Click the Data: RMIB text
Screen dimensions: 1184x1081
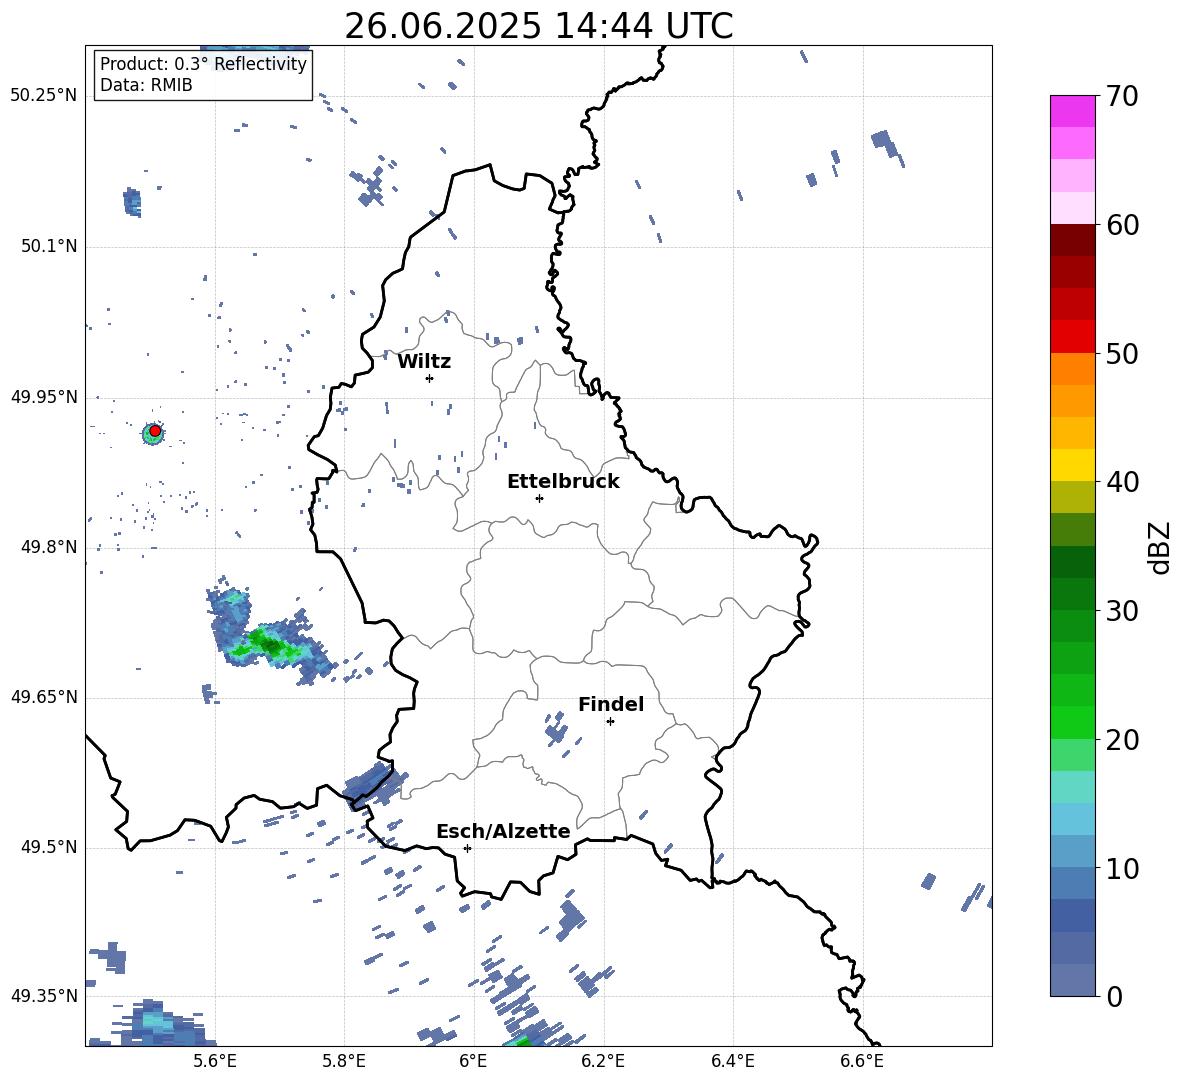click(x=146, y=85)
